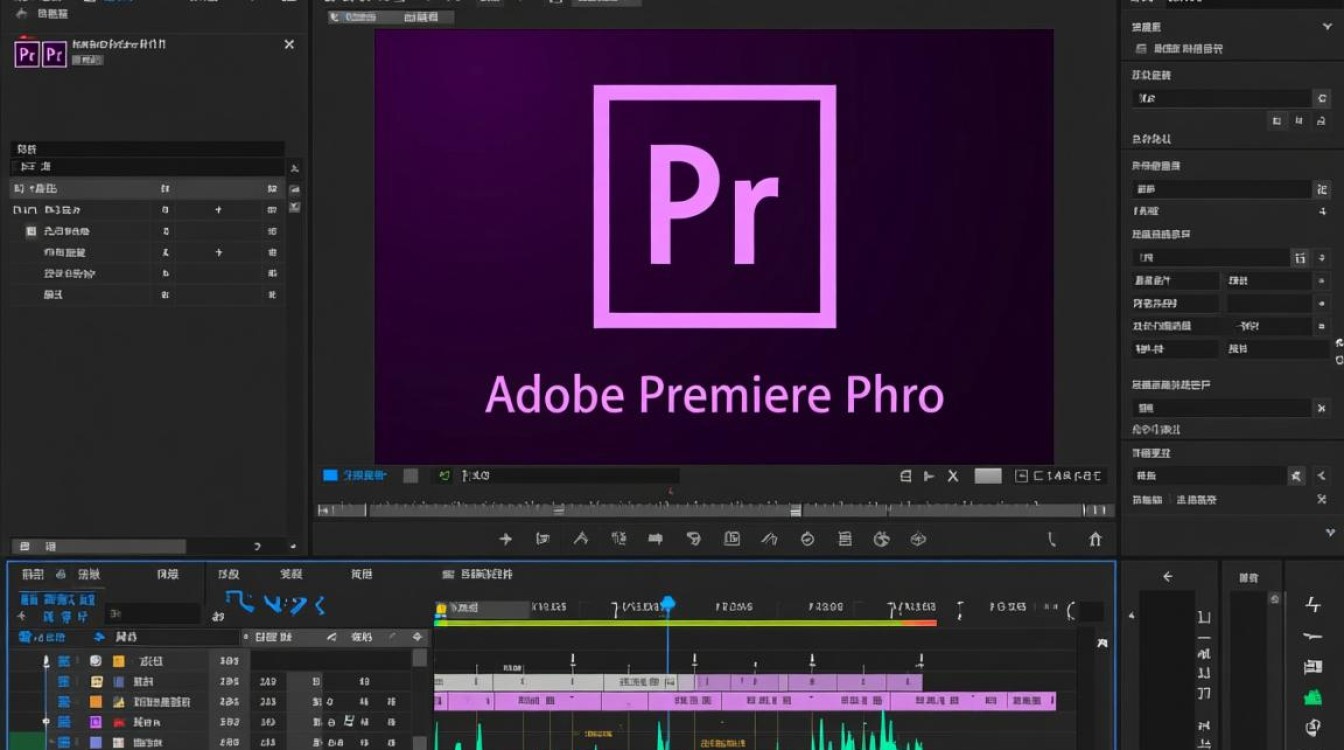
Task: Click the globe icon in monitor transport bar
Action: pos(881,539)
